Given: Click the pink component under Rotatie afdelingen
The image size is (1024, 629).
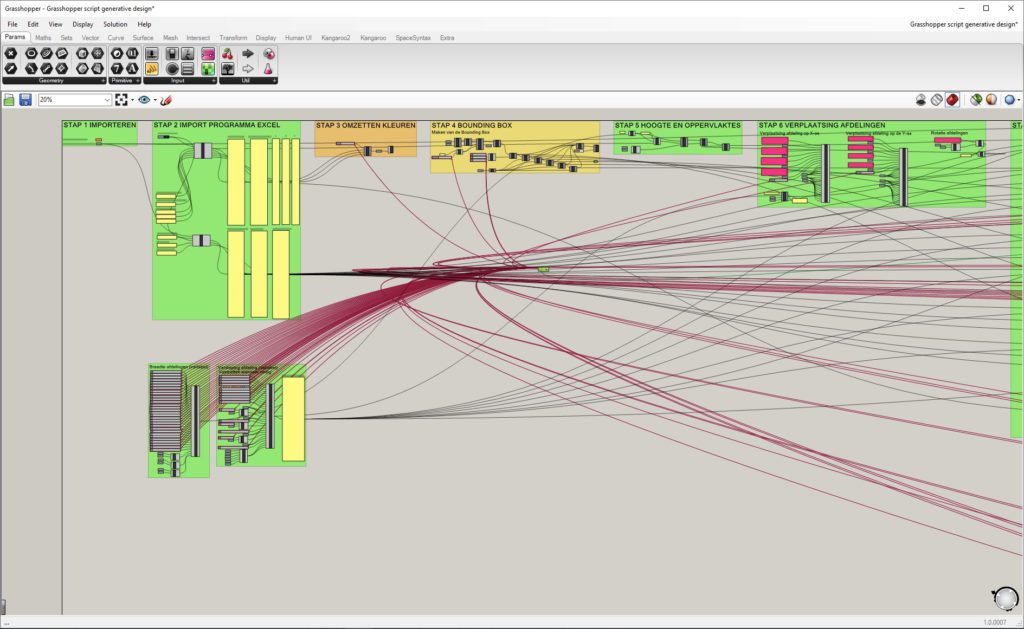Looking at the screenshot, I should [x=947, y=140].
